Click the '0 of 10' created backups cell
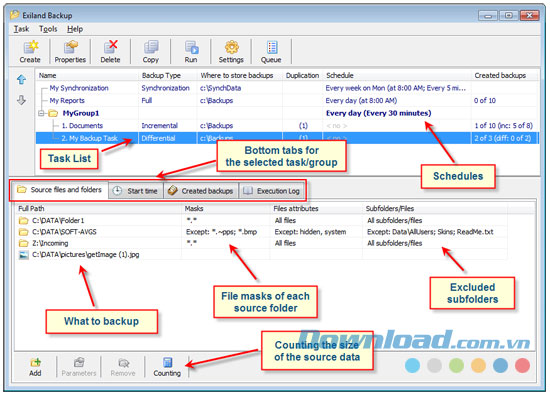Image resolution: width=550 pixels, height=397 pixels. coord(485,101)
